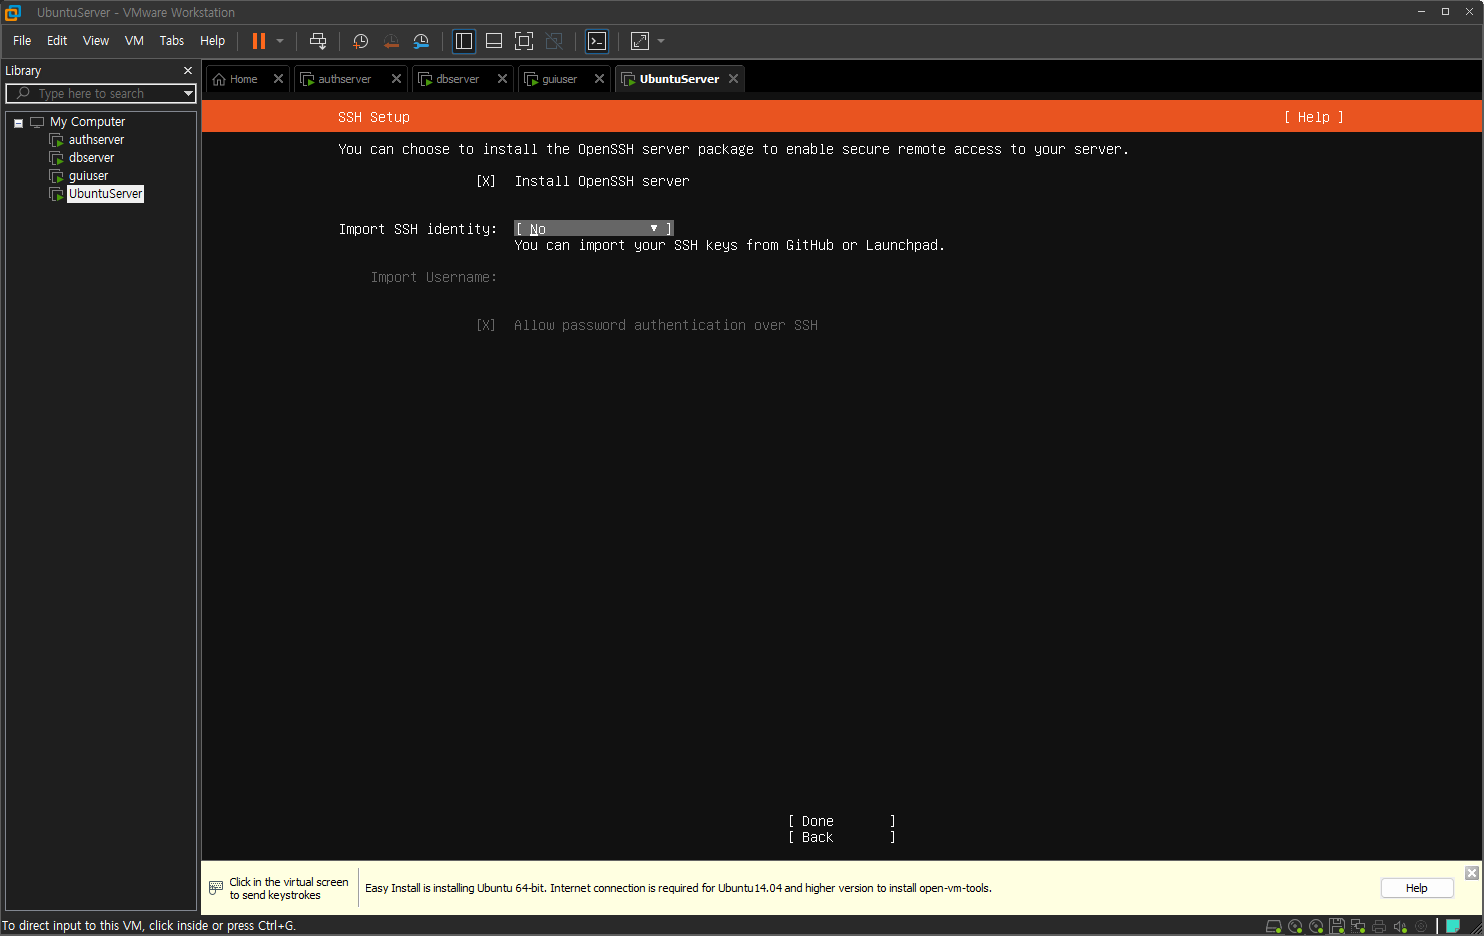1484x936 pixels.
Task: Toggle the show thumbnail bar icon
Action: [x=493, y=41]
